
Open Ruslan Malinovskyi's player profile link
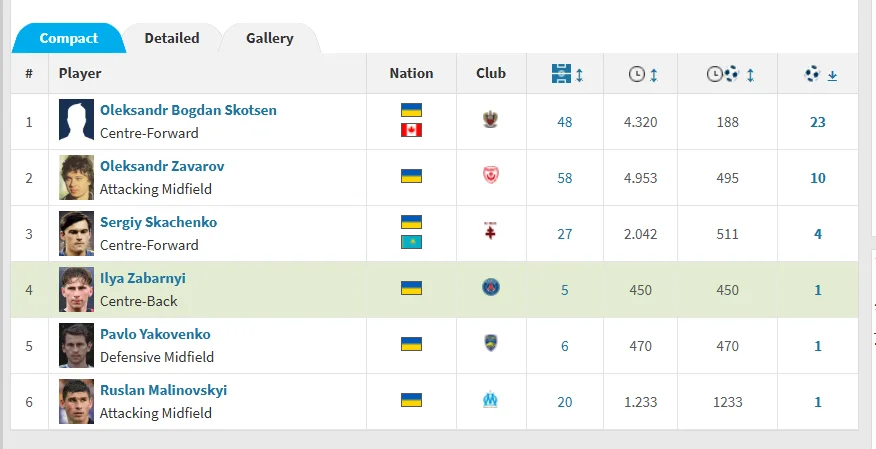pyautogui.click(x=163, y=390)
